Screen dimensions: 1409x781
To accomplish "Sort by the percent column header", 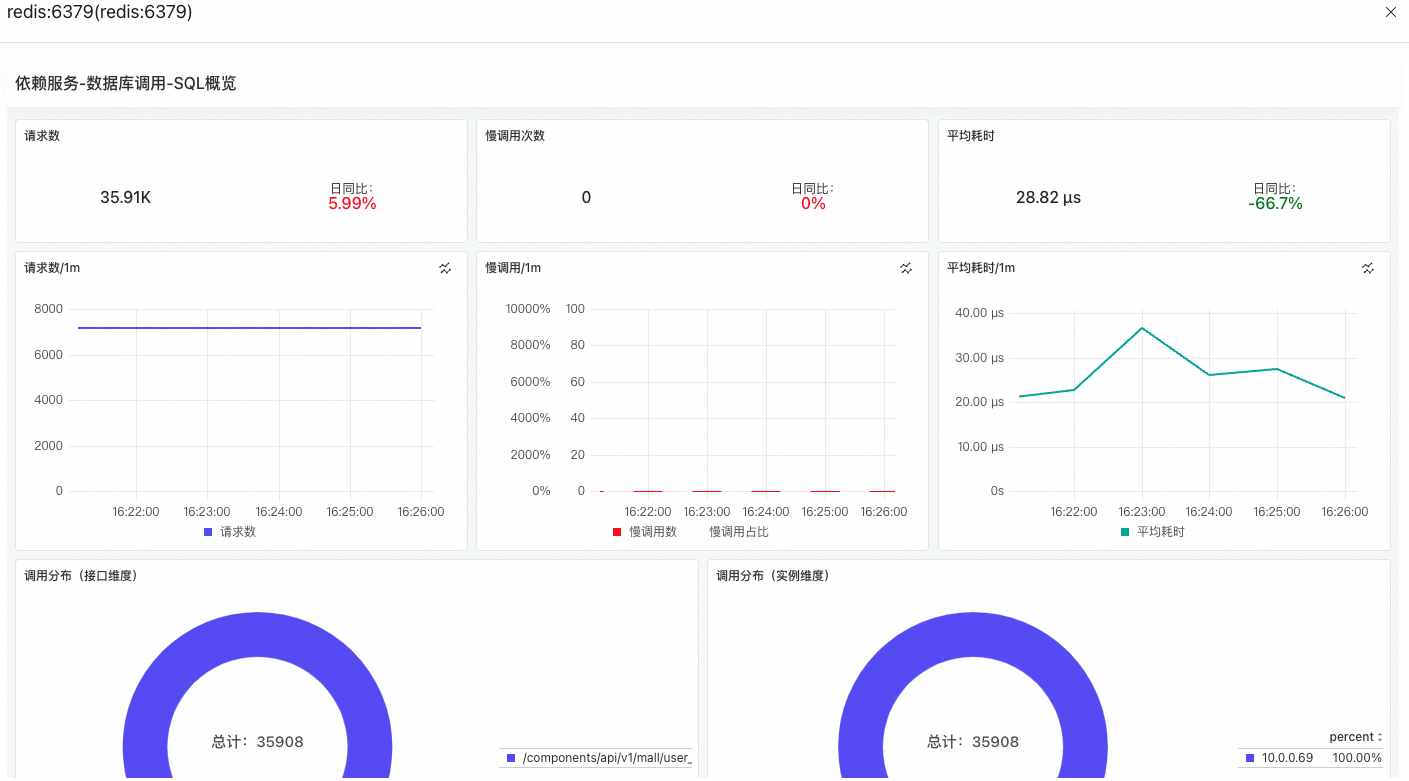I will pos(1355,737).
